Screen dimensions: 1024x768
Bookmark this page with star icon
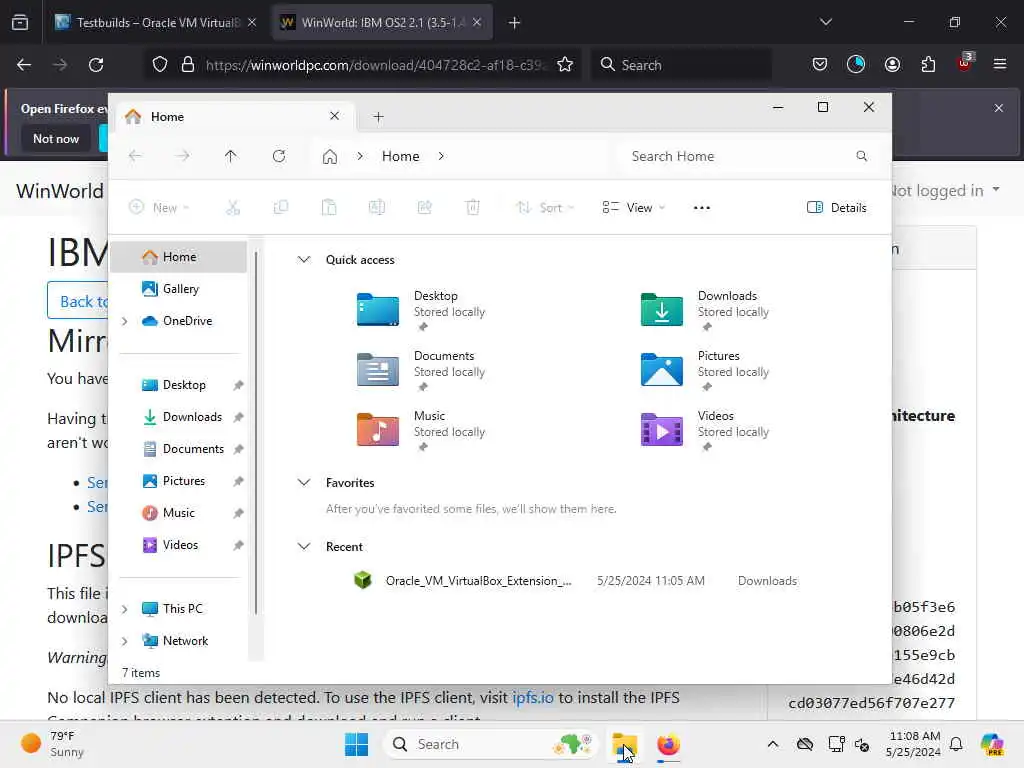pos(565,65)
